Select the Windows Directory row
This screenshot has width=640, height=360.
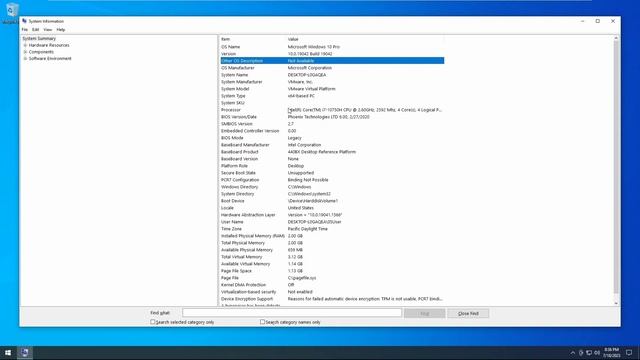(332, 187)
